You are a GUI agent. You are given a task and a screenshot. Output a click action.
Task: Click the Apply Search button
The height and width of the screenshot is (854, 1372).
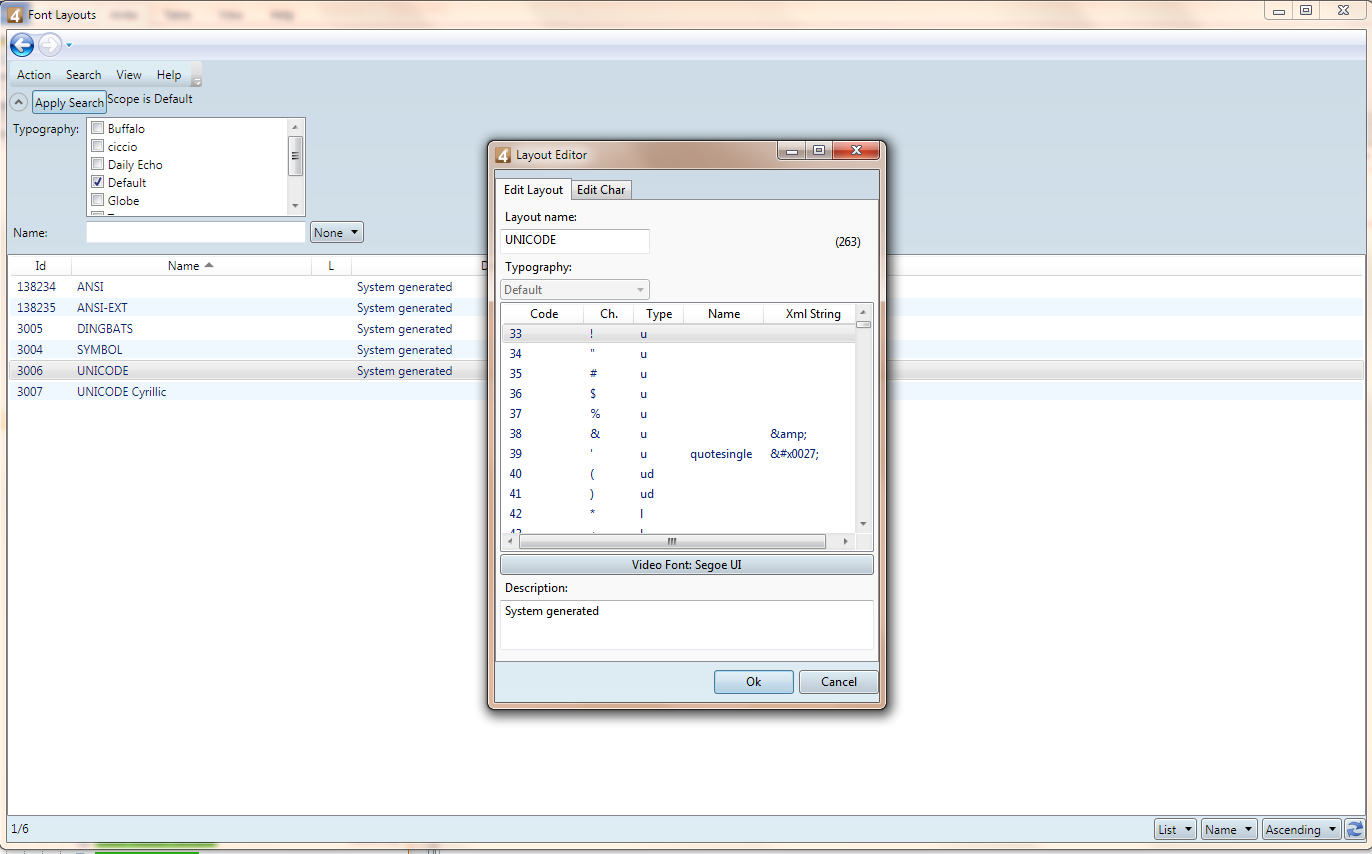[x=69, y=103]
